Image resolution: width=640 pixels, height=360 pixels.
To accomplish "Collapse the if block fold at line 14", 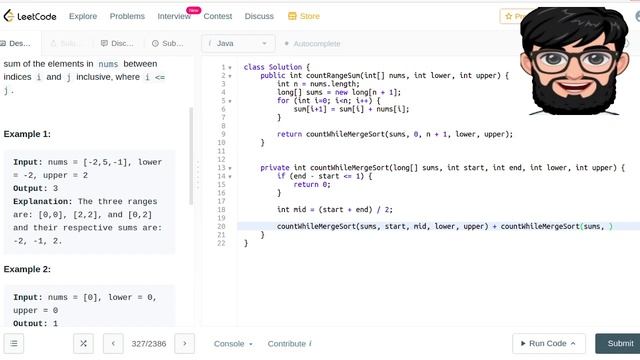I will 230,176.
